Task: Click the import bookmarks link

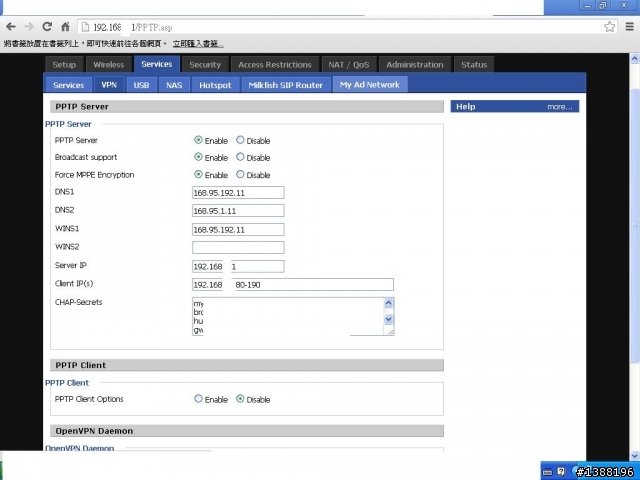Action: (198, 44)
